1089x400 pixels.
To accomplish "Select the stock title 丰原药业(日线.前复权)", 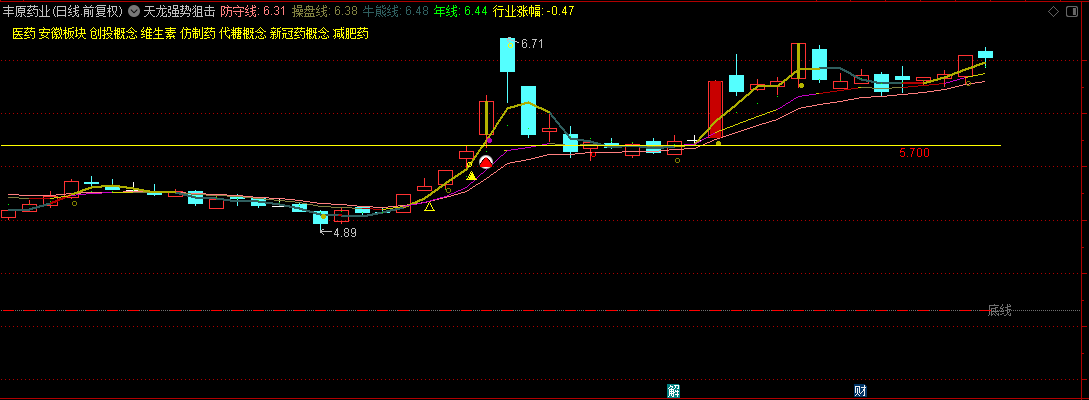I will click(63, 11).
